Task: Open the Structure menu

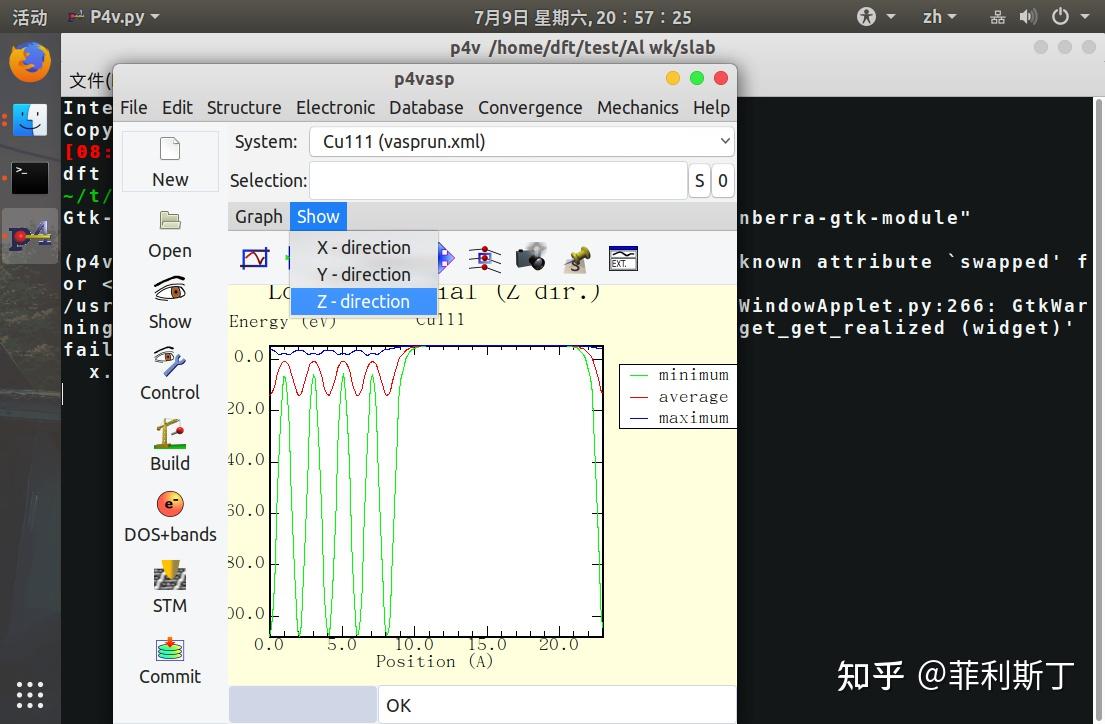Action: coord(244,107)
